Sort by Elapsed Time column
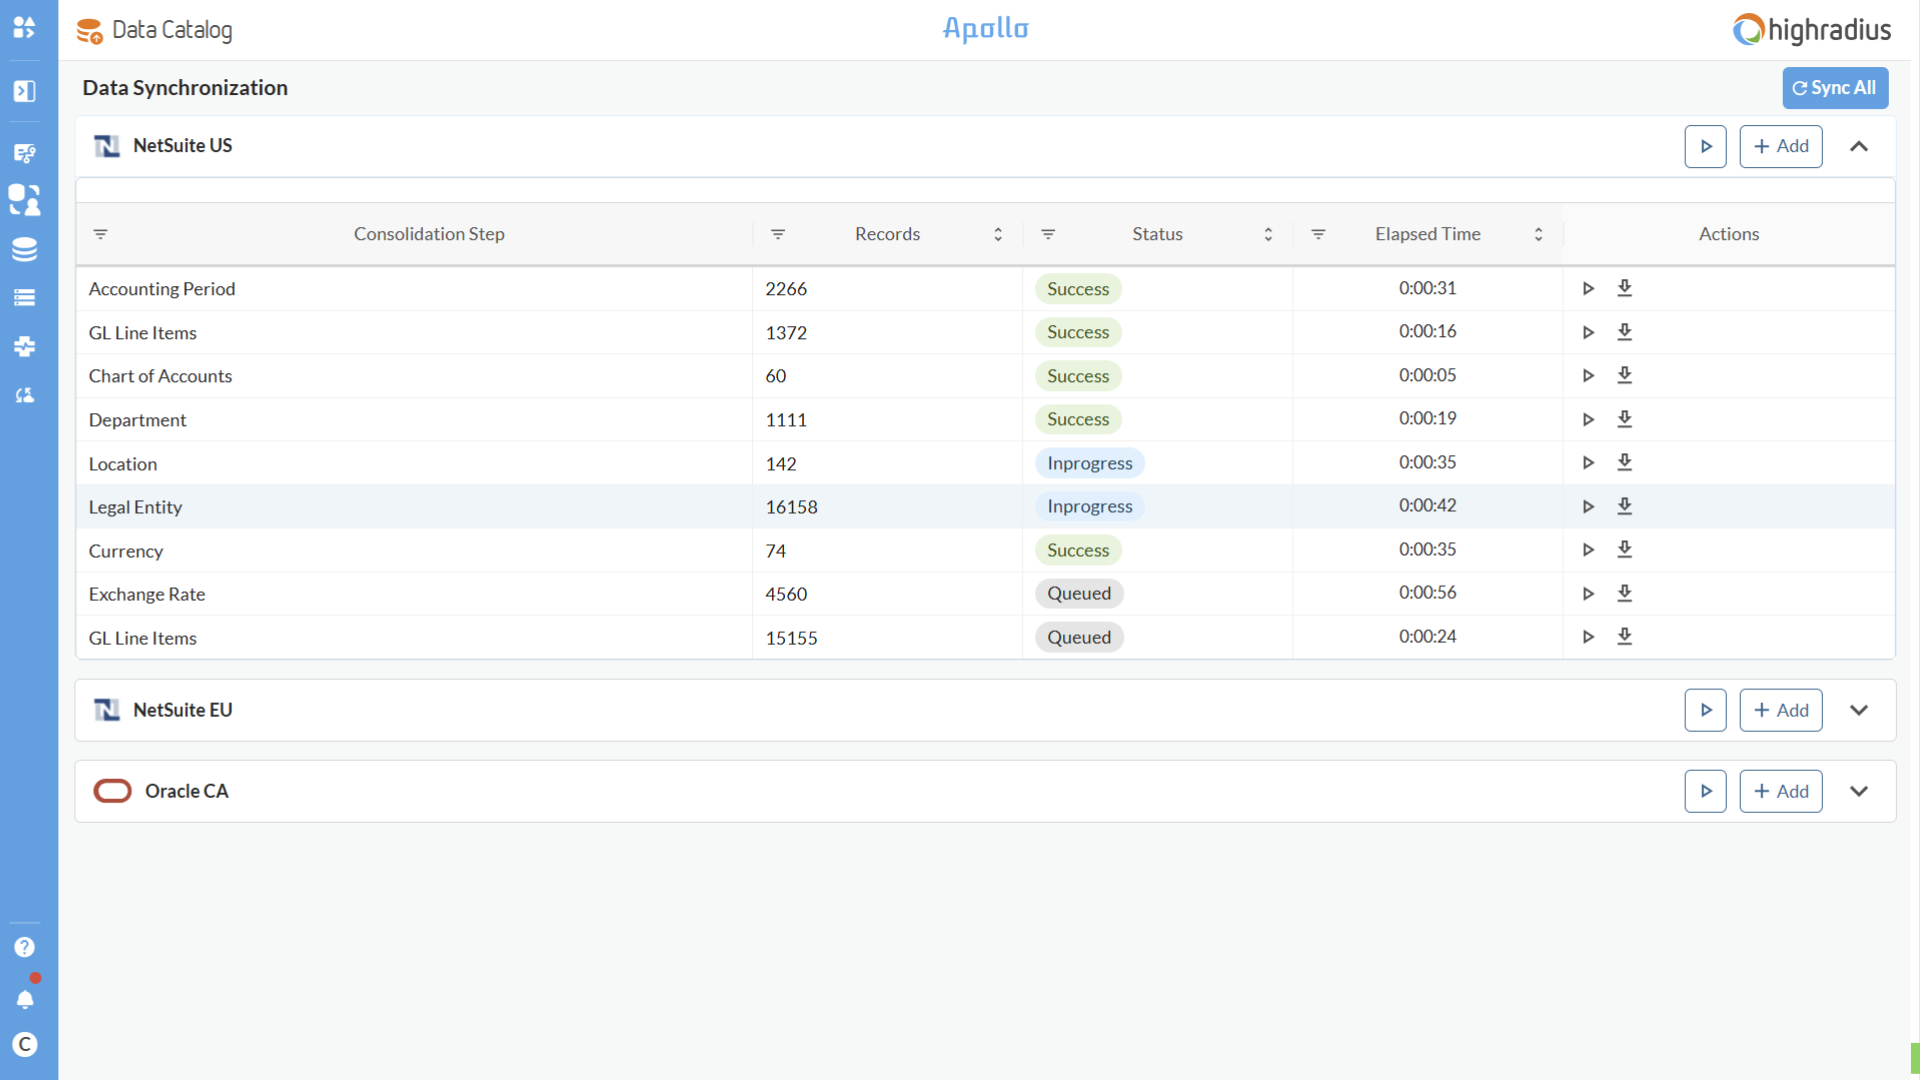Viewport: 1920px width, 1080px height. coord(1538,234)
